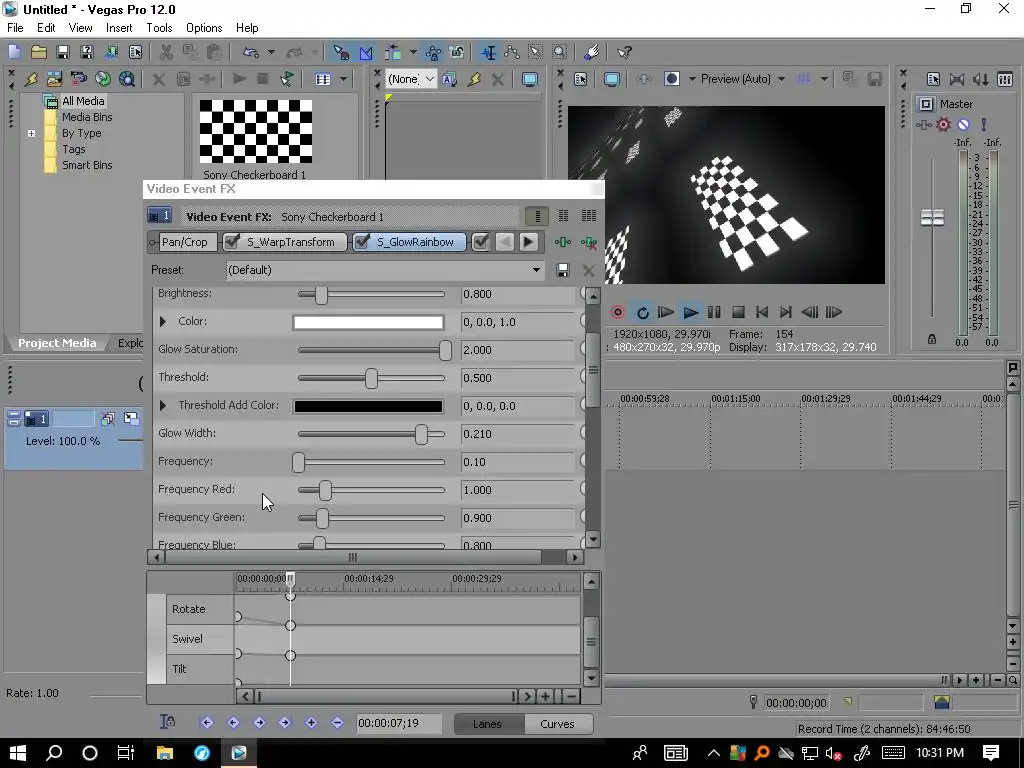This screenshot has width=1024, height=768.
Task: Open the Views dropdown in Project Media
Action: (x=344, y=79)
